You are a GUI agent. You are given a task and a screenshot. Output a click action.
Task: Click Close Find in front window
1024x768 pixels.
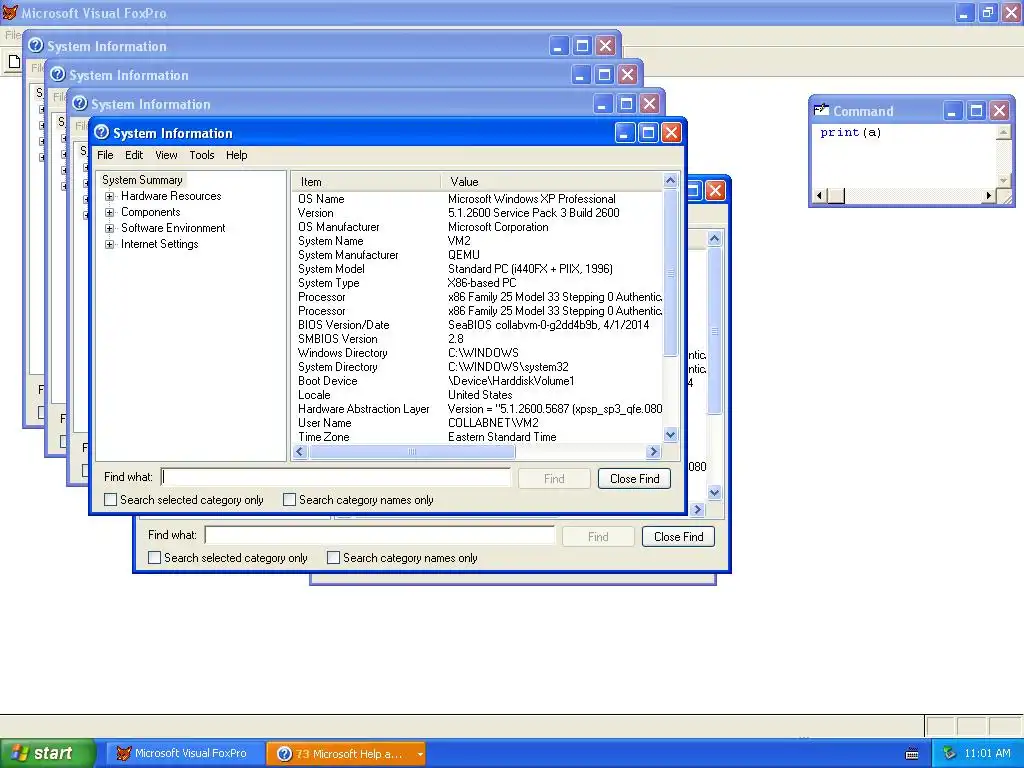[634, 479]
